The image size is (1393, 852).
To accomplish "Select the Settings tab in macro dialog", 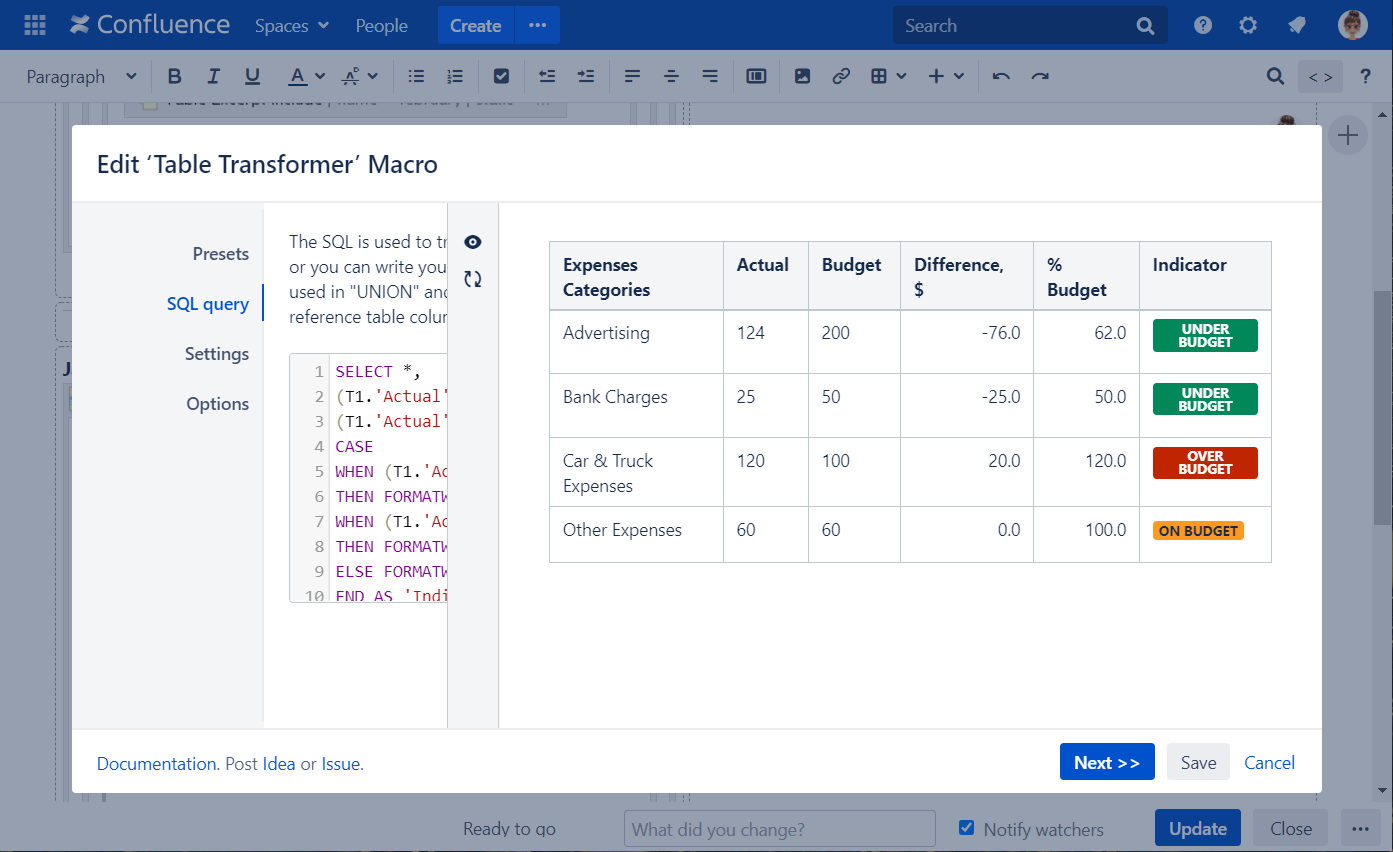I will point(216,354).
